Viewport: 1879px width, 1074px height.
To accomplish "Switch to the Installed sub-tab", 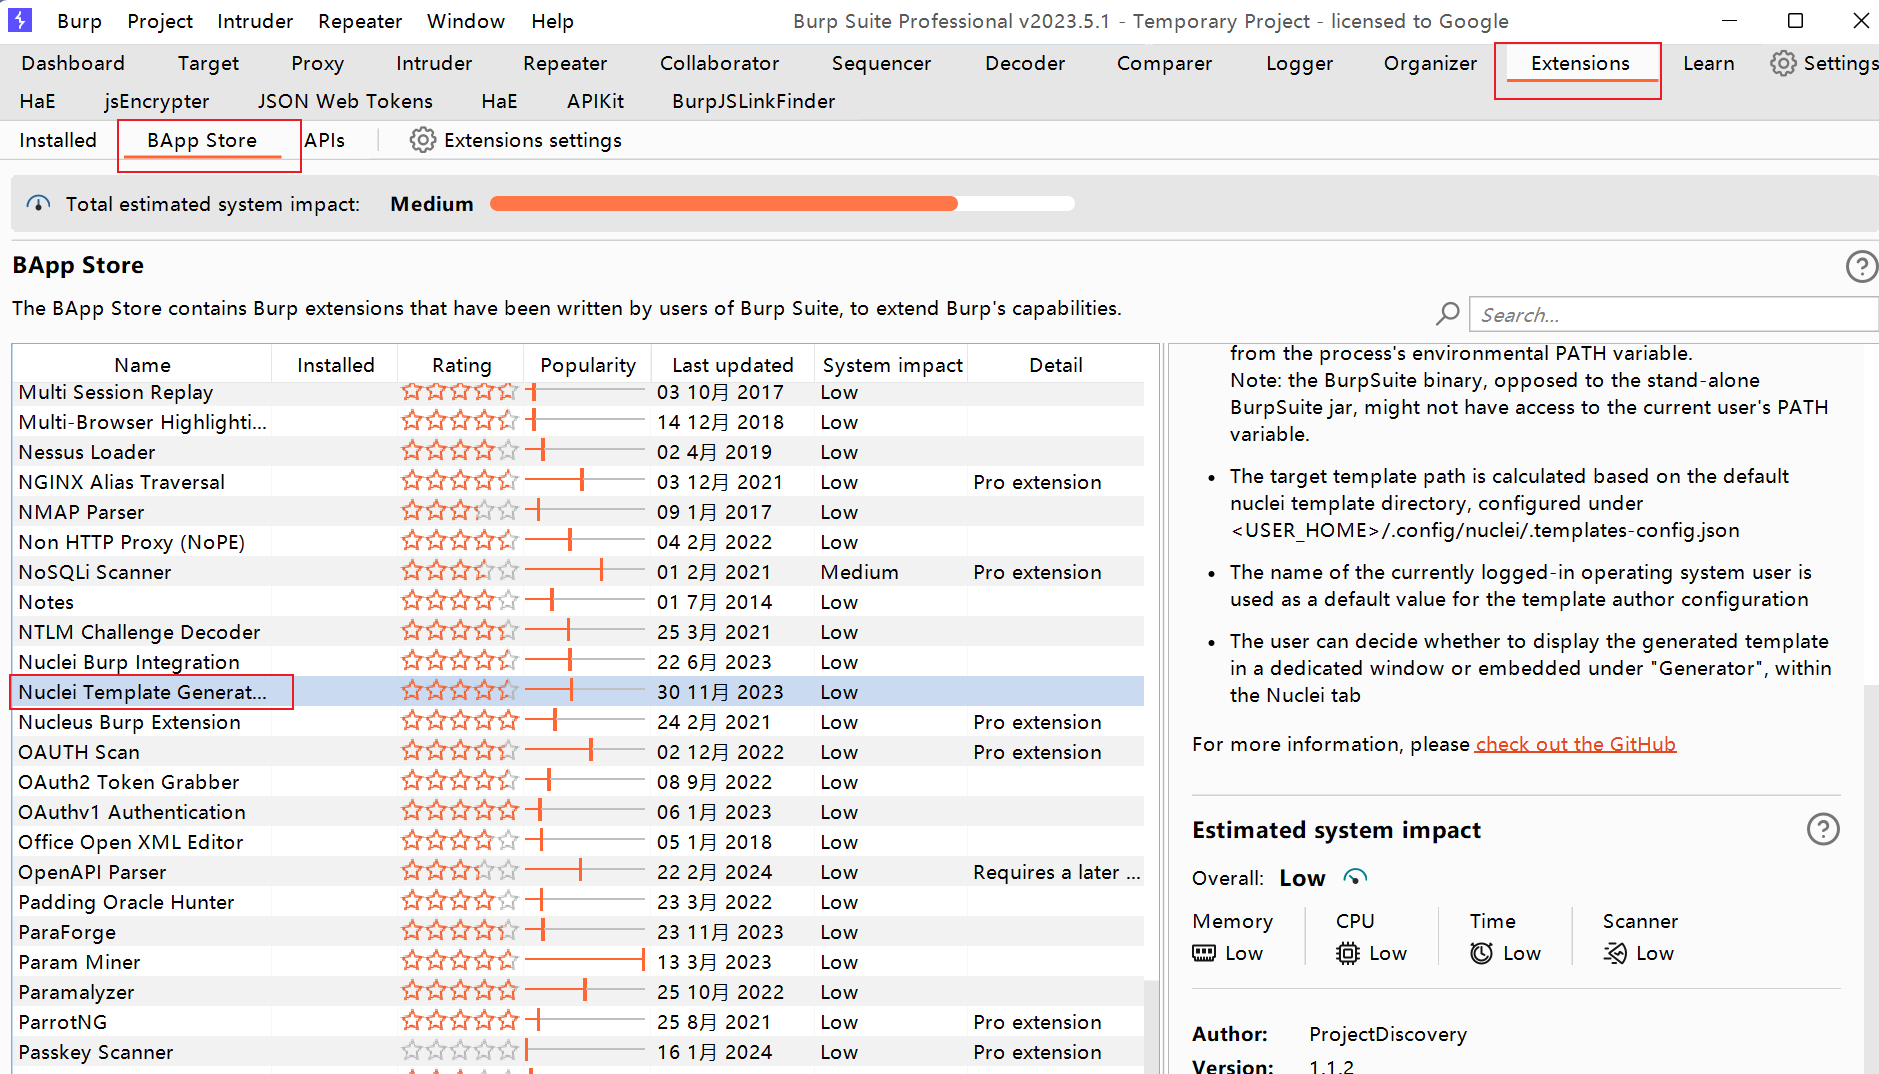I will click(58, 140).
